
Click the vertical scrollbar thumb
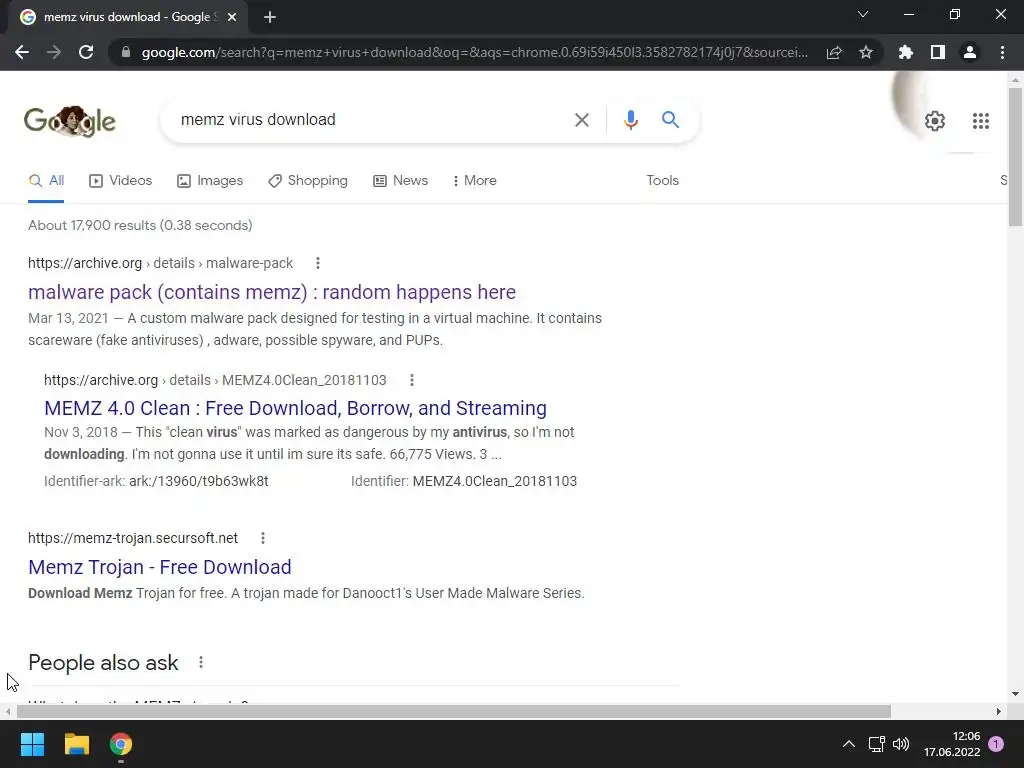tap(1015, 157)
